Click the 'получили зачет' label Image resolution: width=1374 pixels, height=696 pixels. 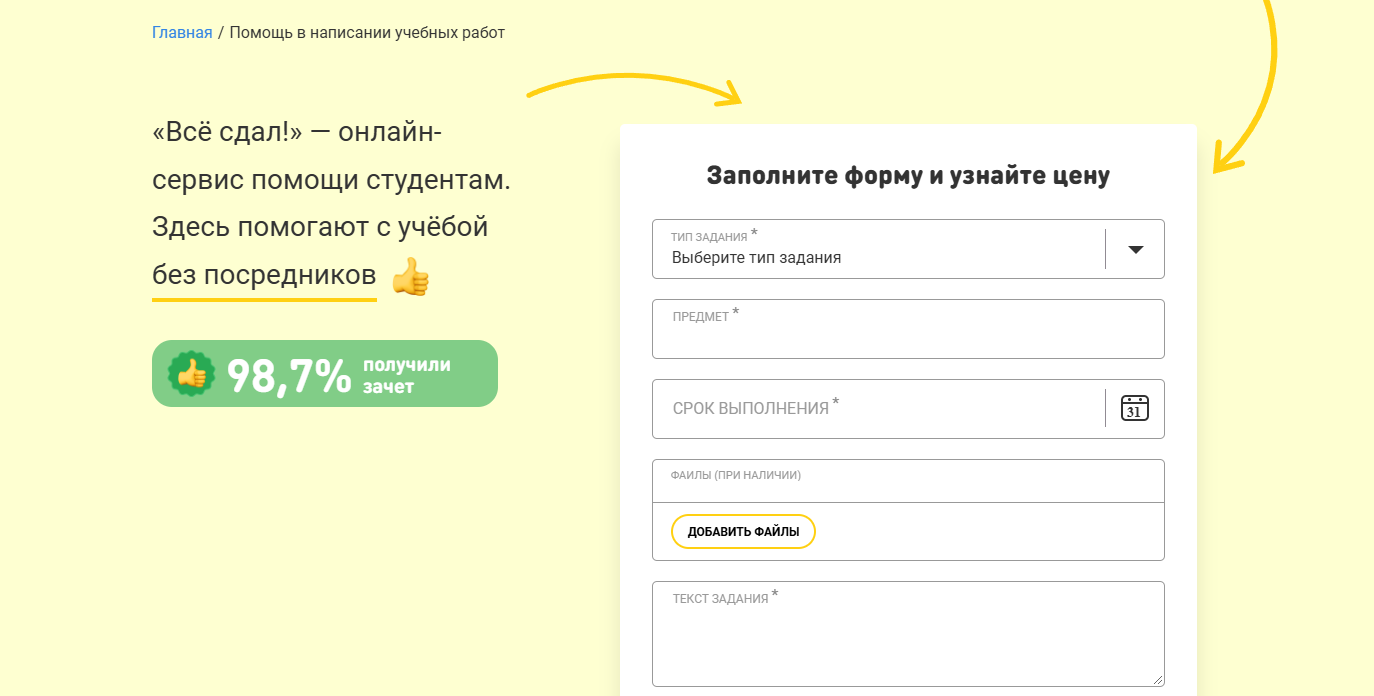click(x=407, y=376)
